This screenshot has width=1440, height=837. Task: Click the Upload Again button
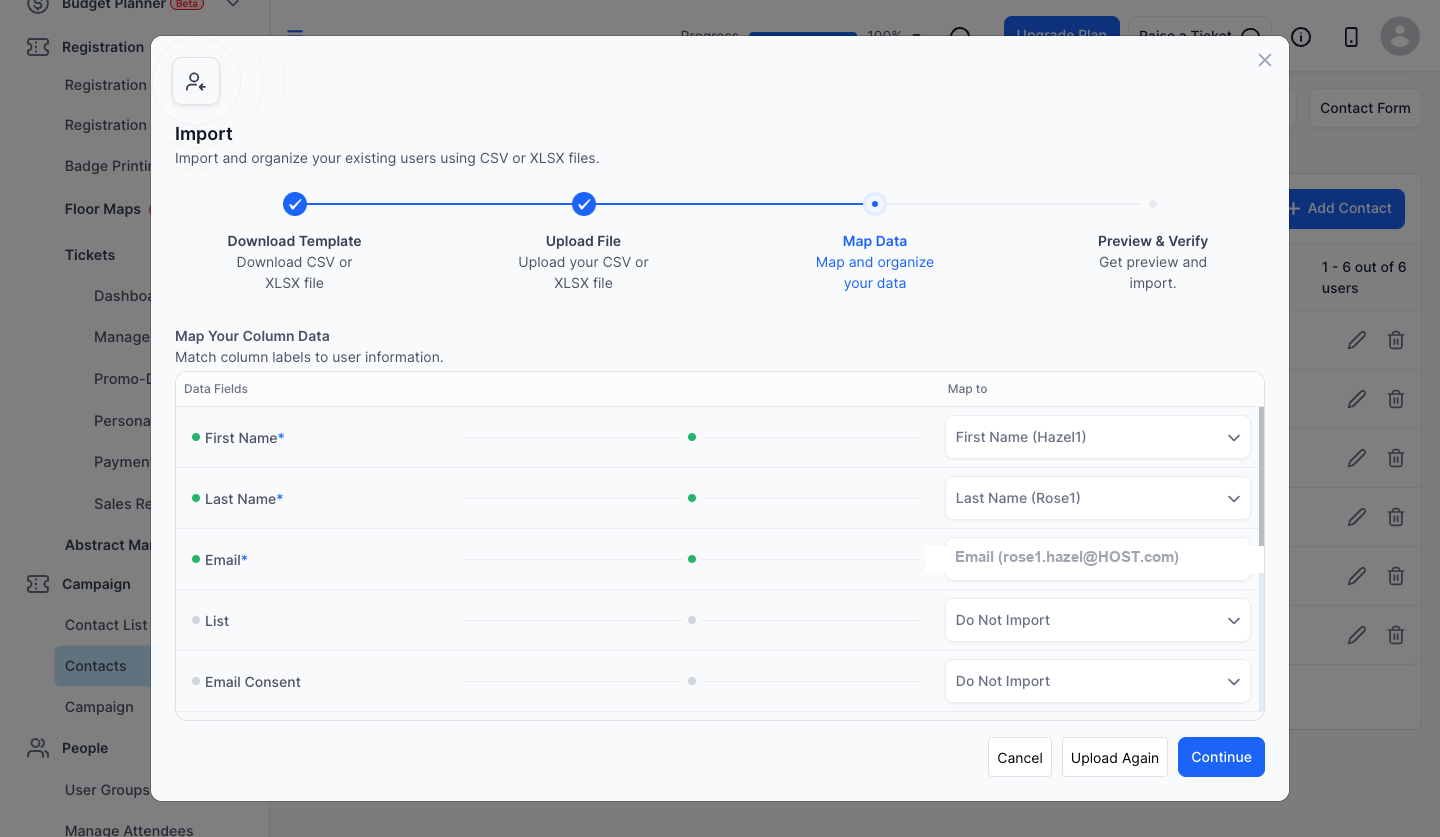[1115, 757]
